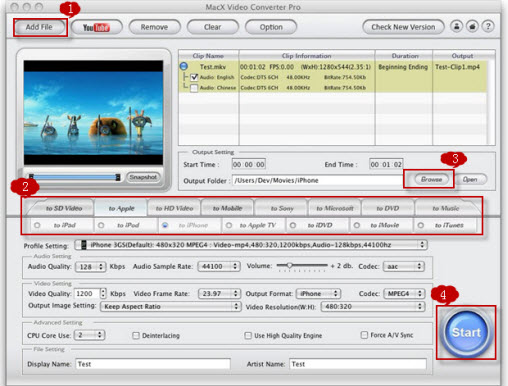
Task: Switch to the to Mobile tab
Action: click(x=227, y=208)
